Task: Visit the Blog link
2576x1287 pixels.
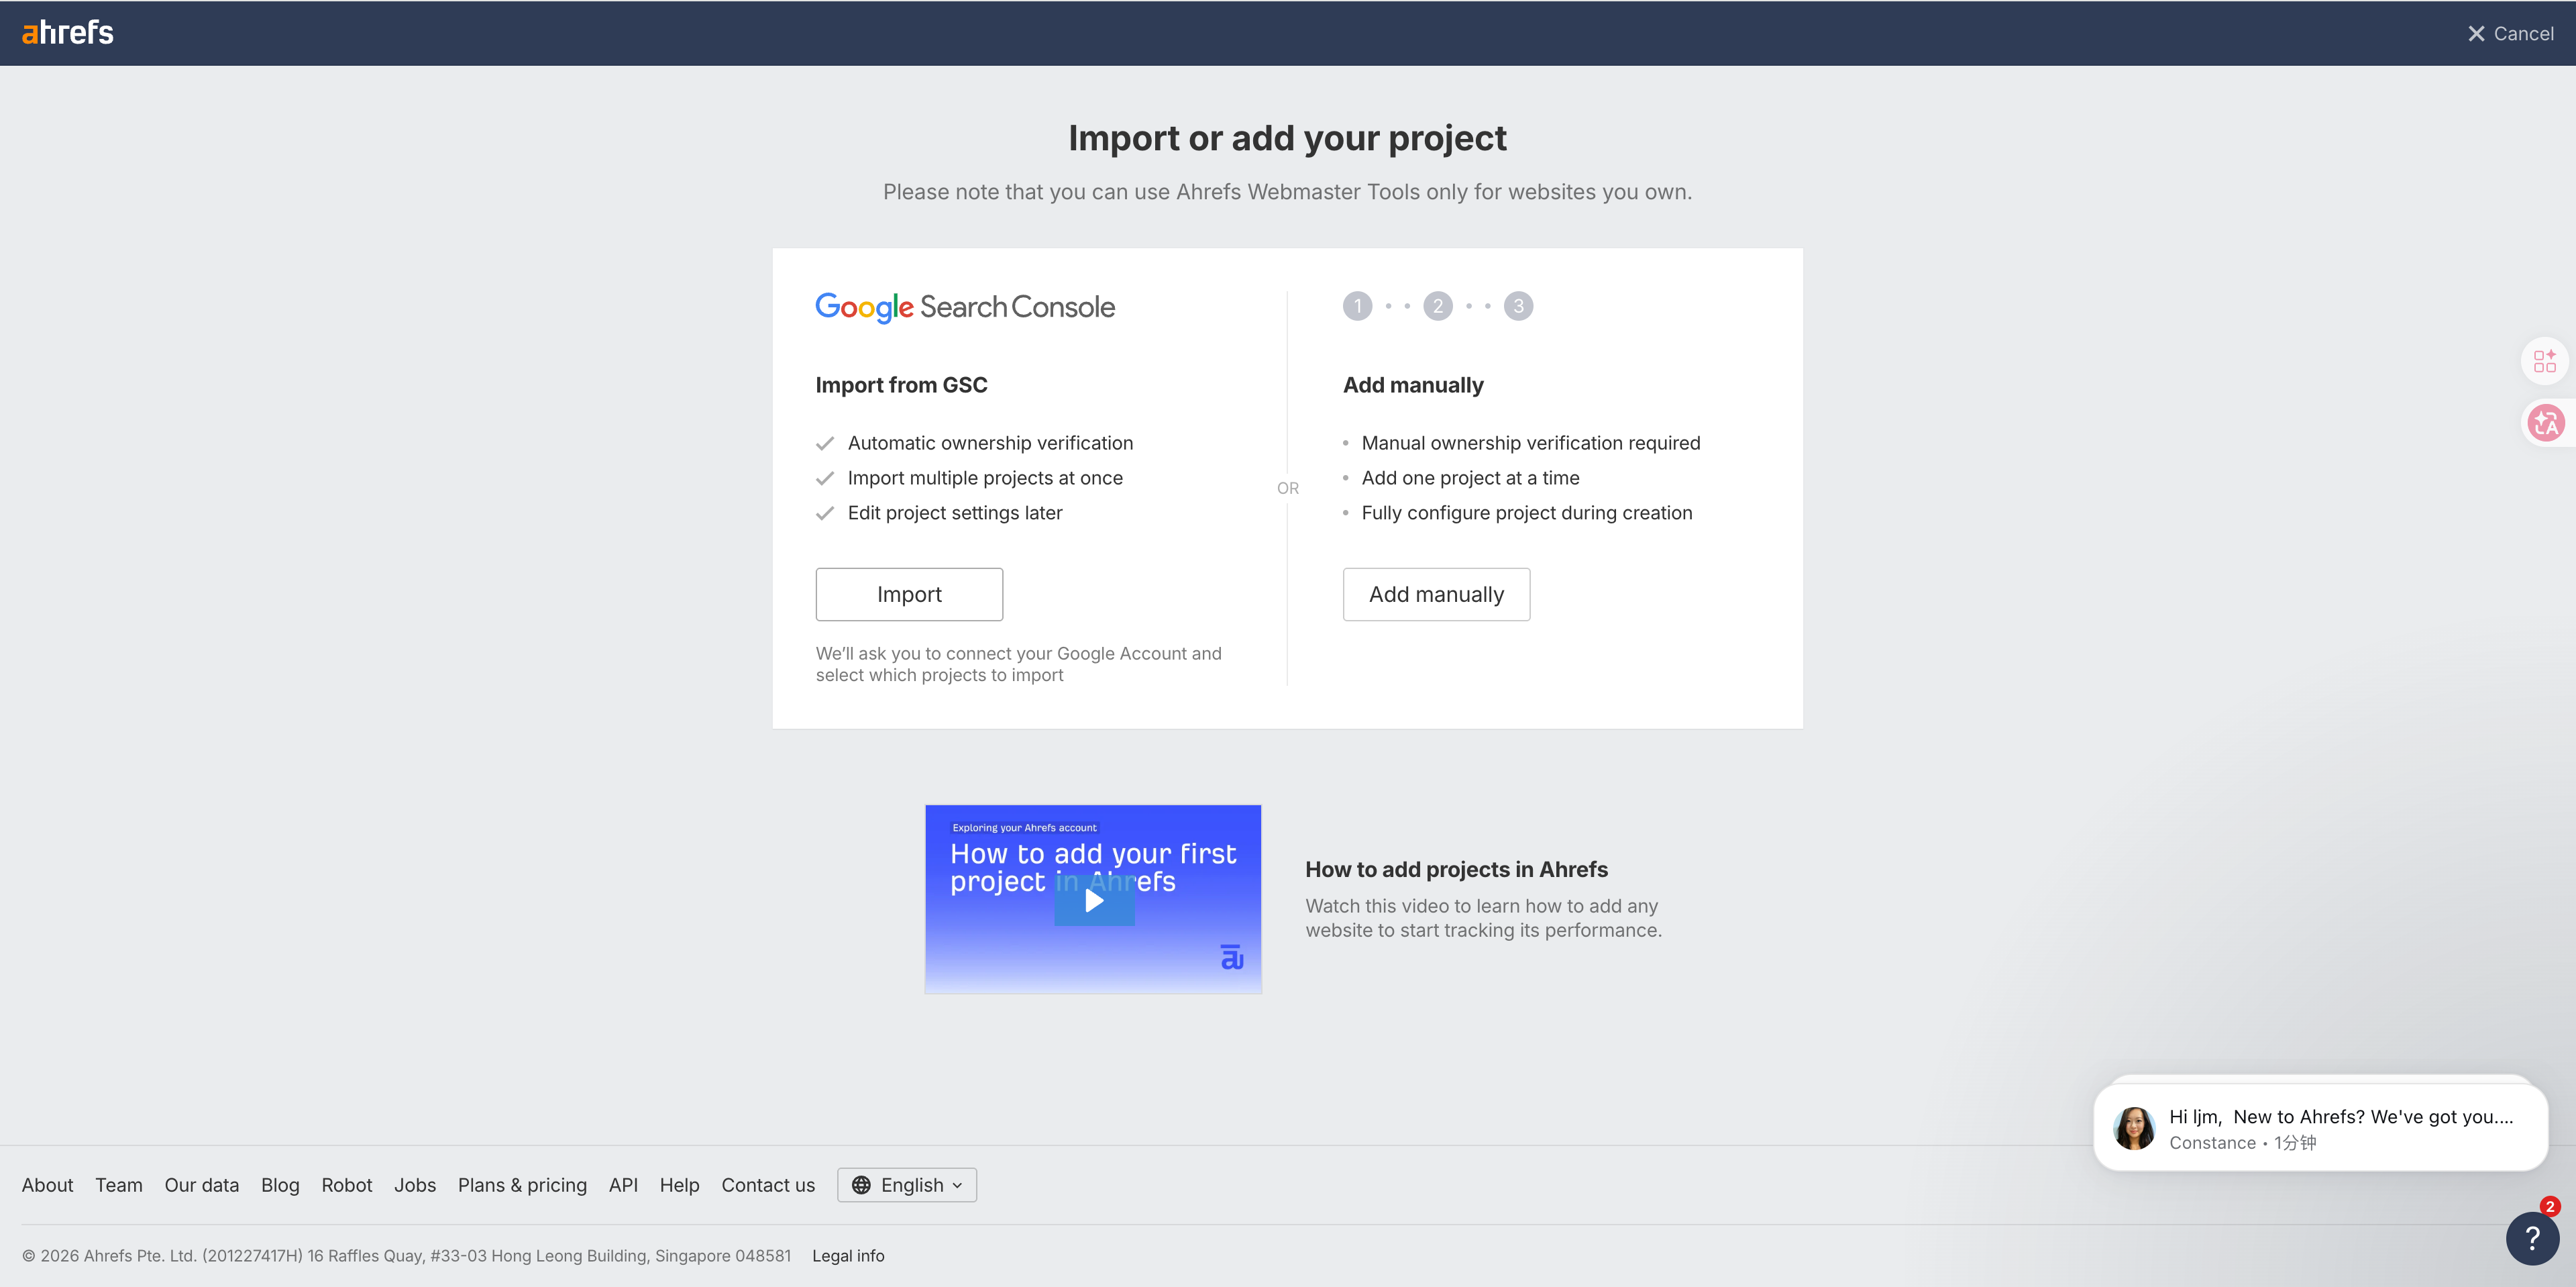Action: (280, 1185)
